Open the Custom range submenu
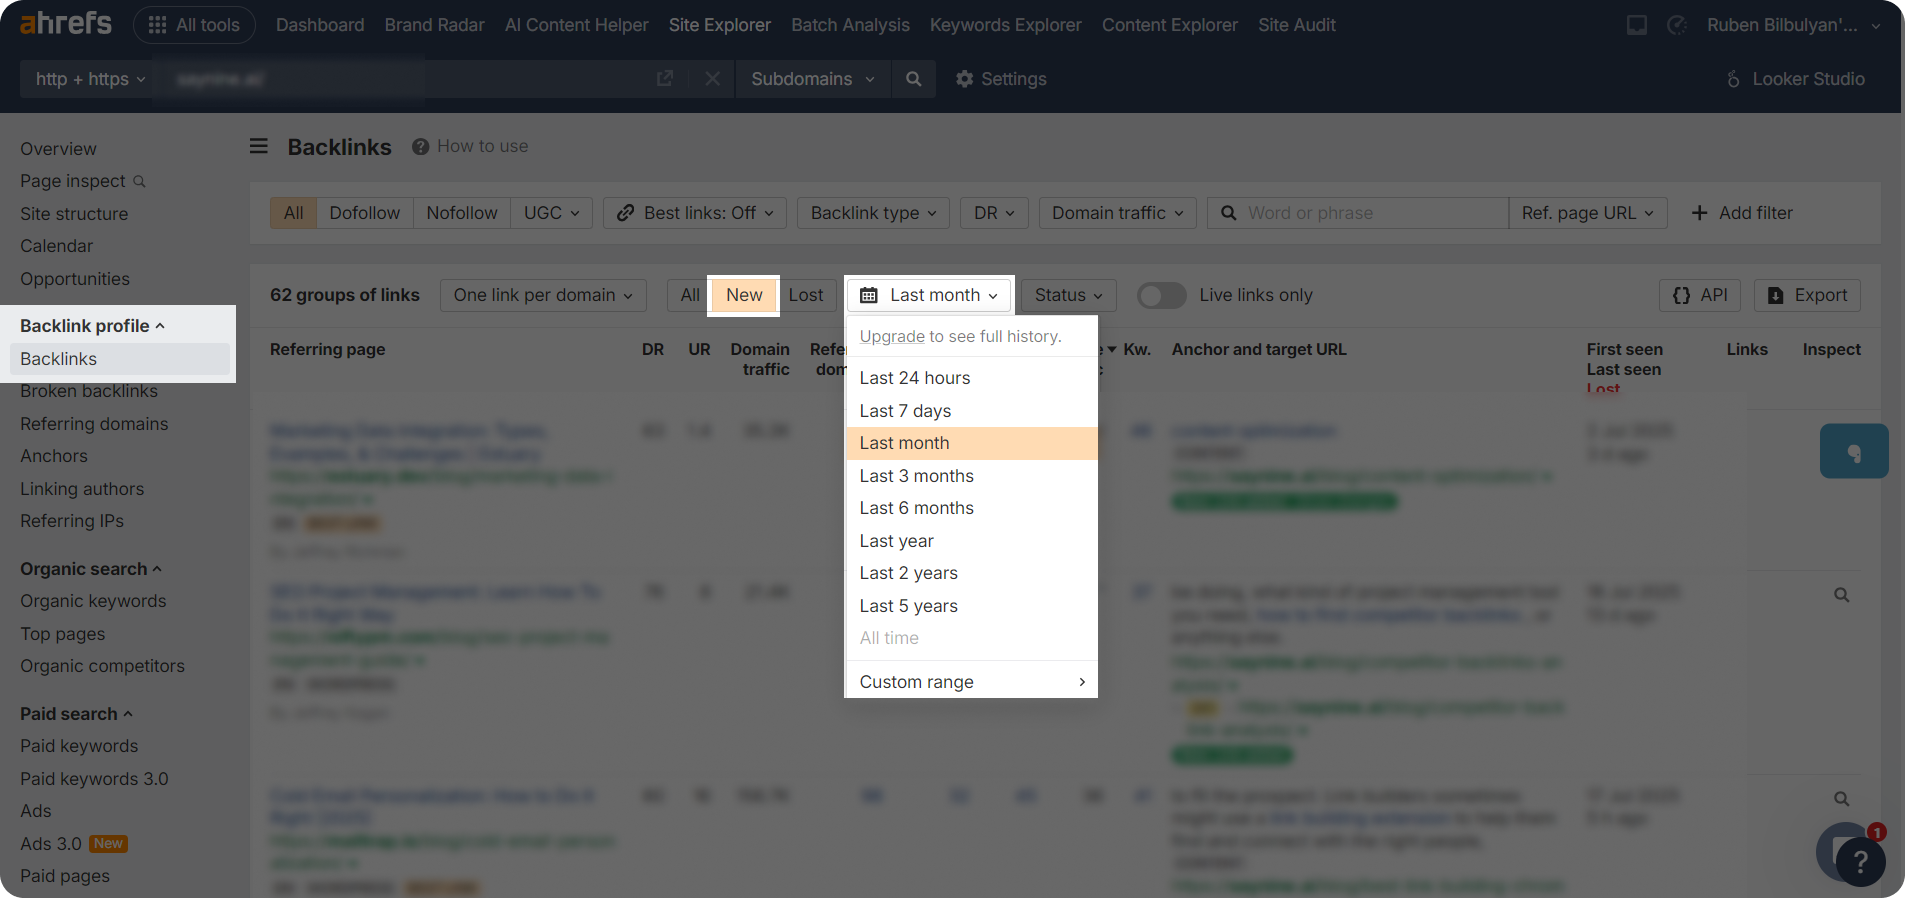The image size is (1905, 898). pos(971,682)
